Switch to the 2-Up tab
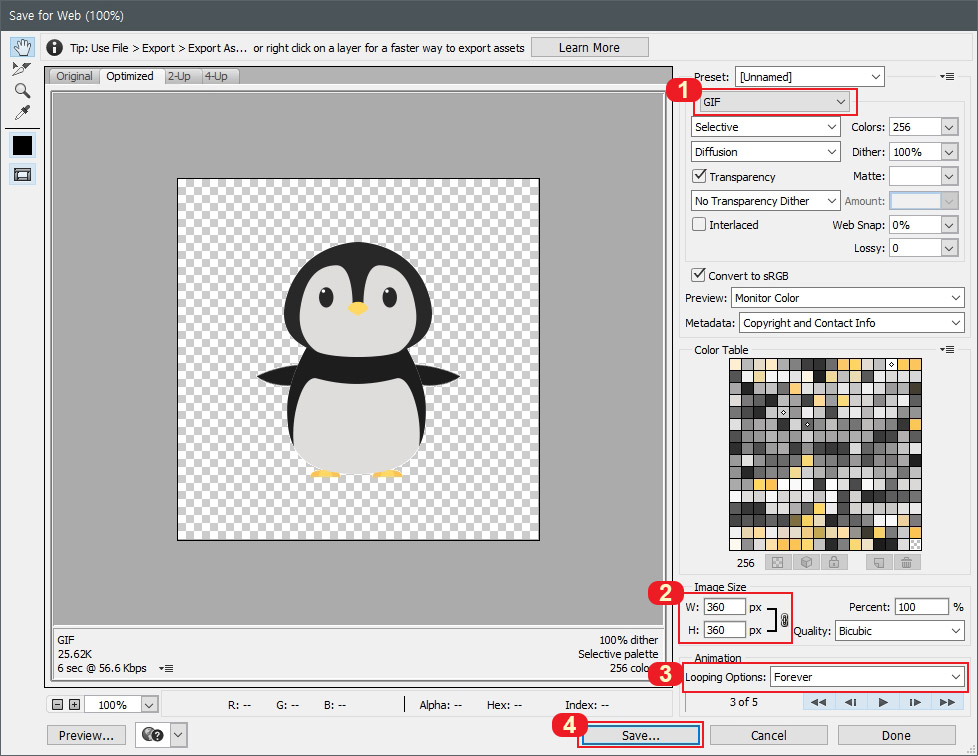The width and height of the screenshot is (978, 756). pos(179,76)
